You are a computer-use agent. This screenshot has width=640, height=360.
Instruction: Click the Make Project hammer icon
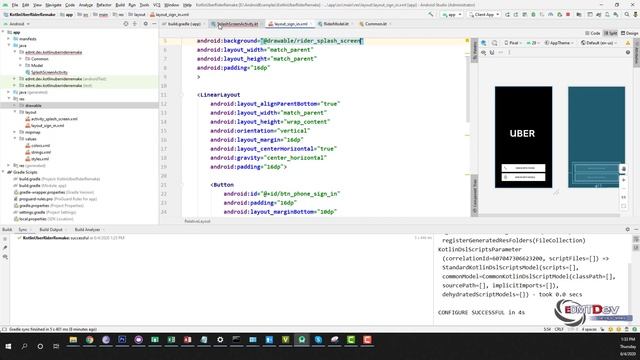click(431, 14)
